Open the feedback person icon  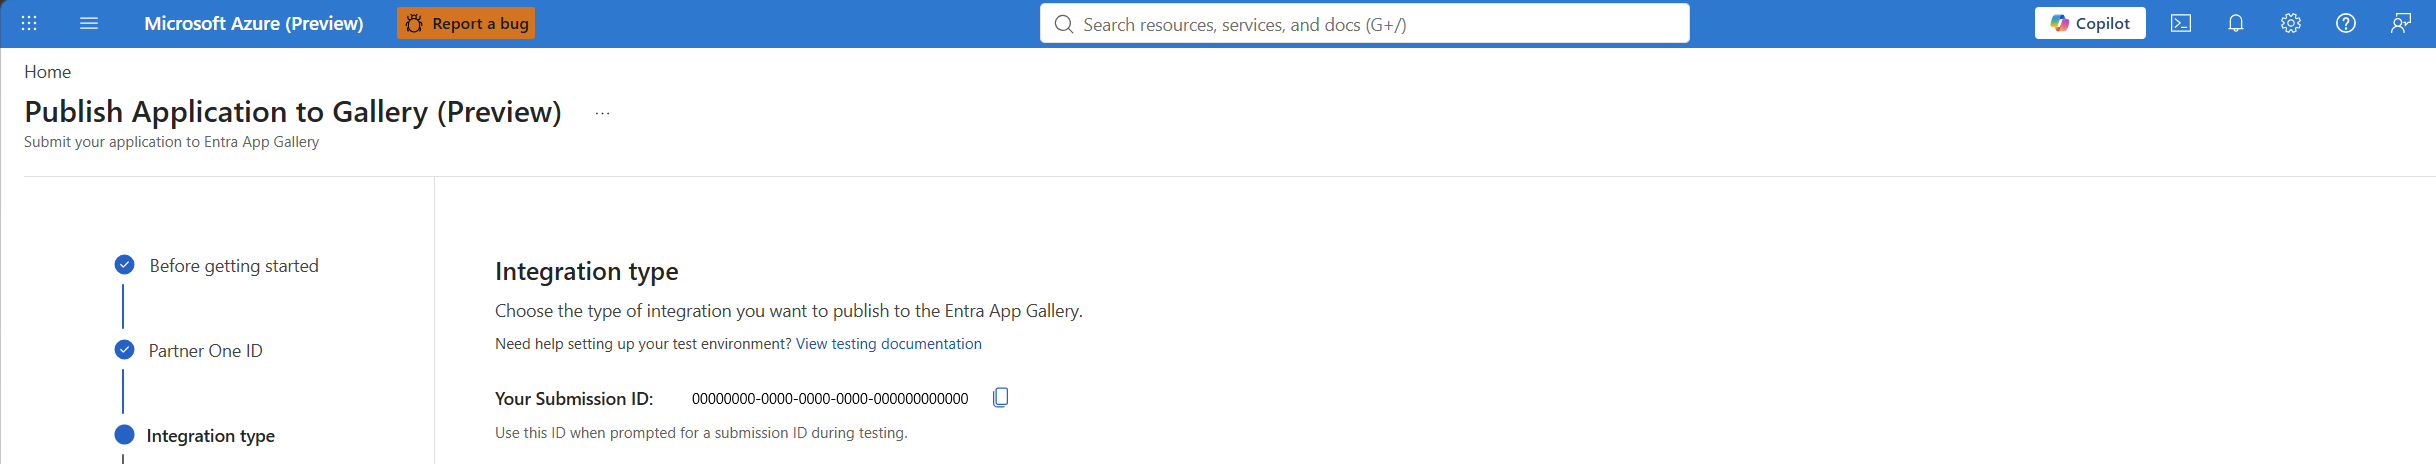click(2401, 23)
